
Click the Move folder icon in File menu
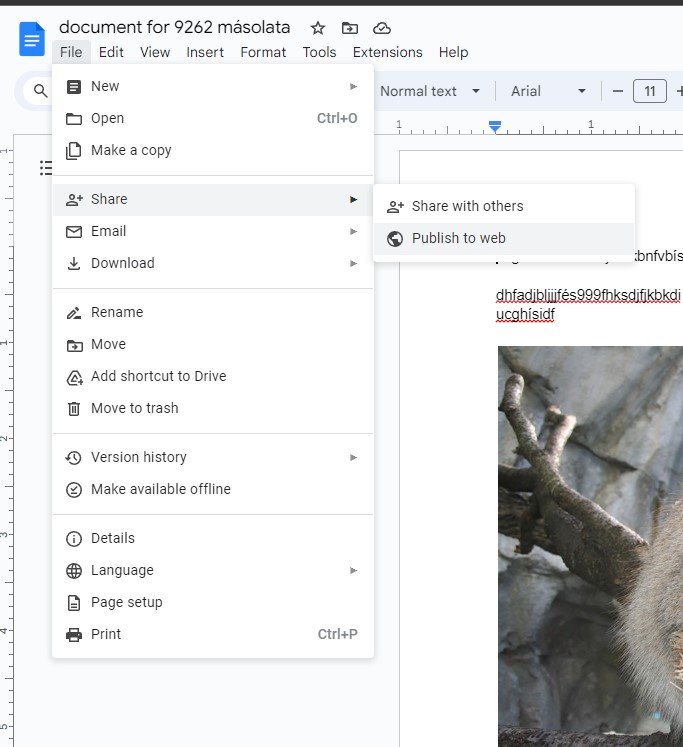click(74, 345)
